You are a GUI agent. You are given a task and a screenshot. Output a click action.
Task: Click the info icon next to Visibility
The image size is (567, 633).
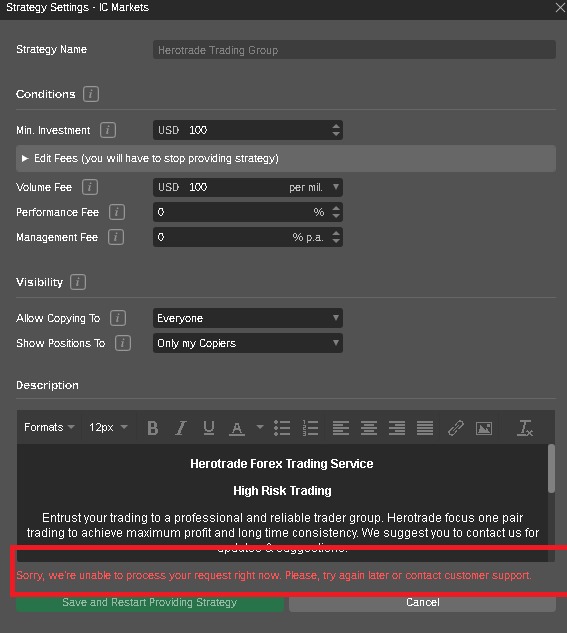click(x=78, y=282)
